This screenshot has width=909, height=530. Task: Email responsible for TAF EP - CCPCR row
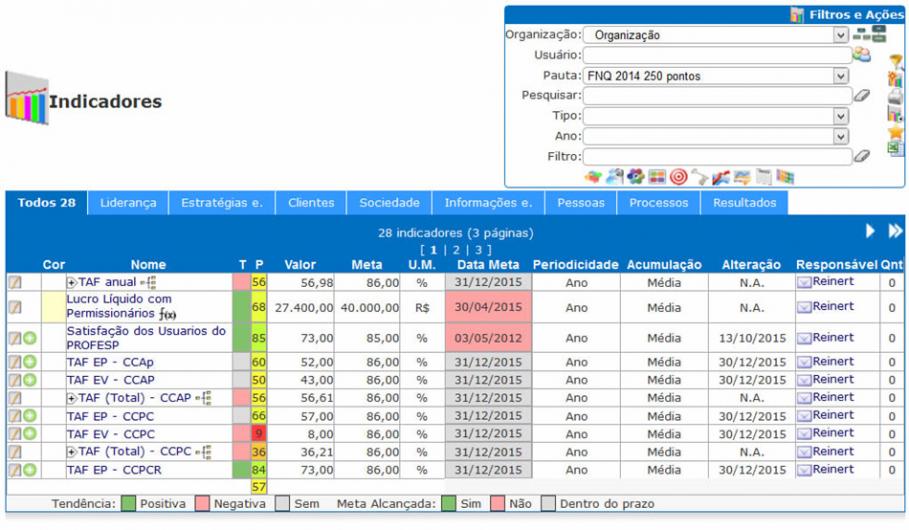tap(804, 470)
